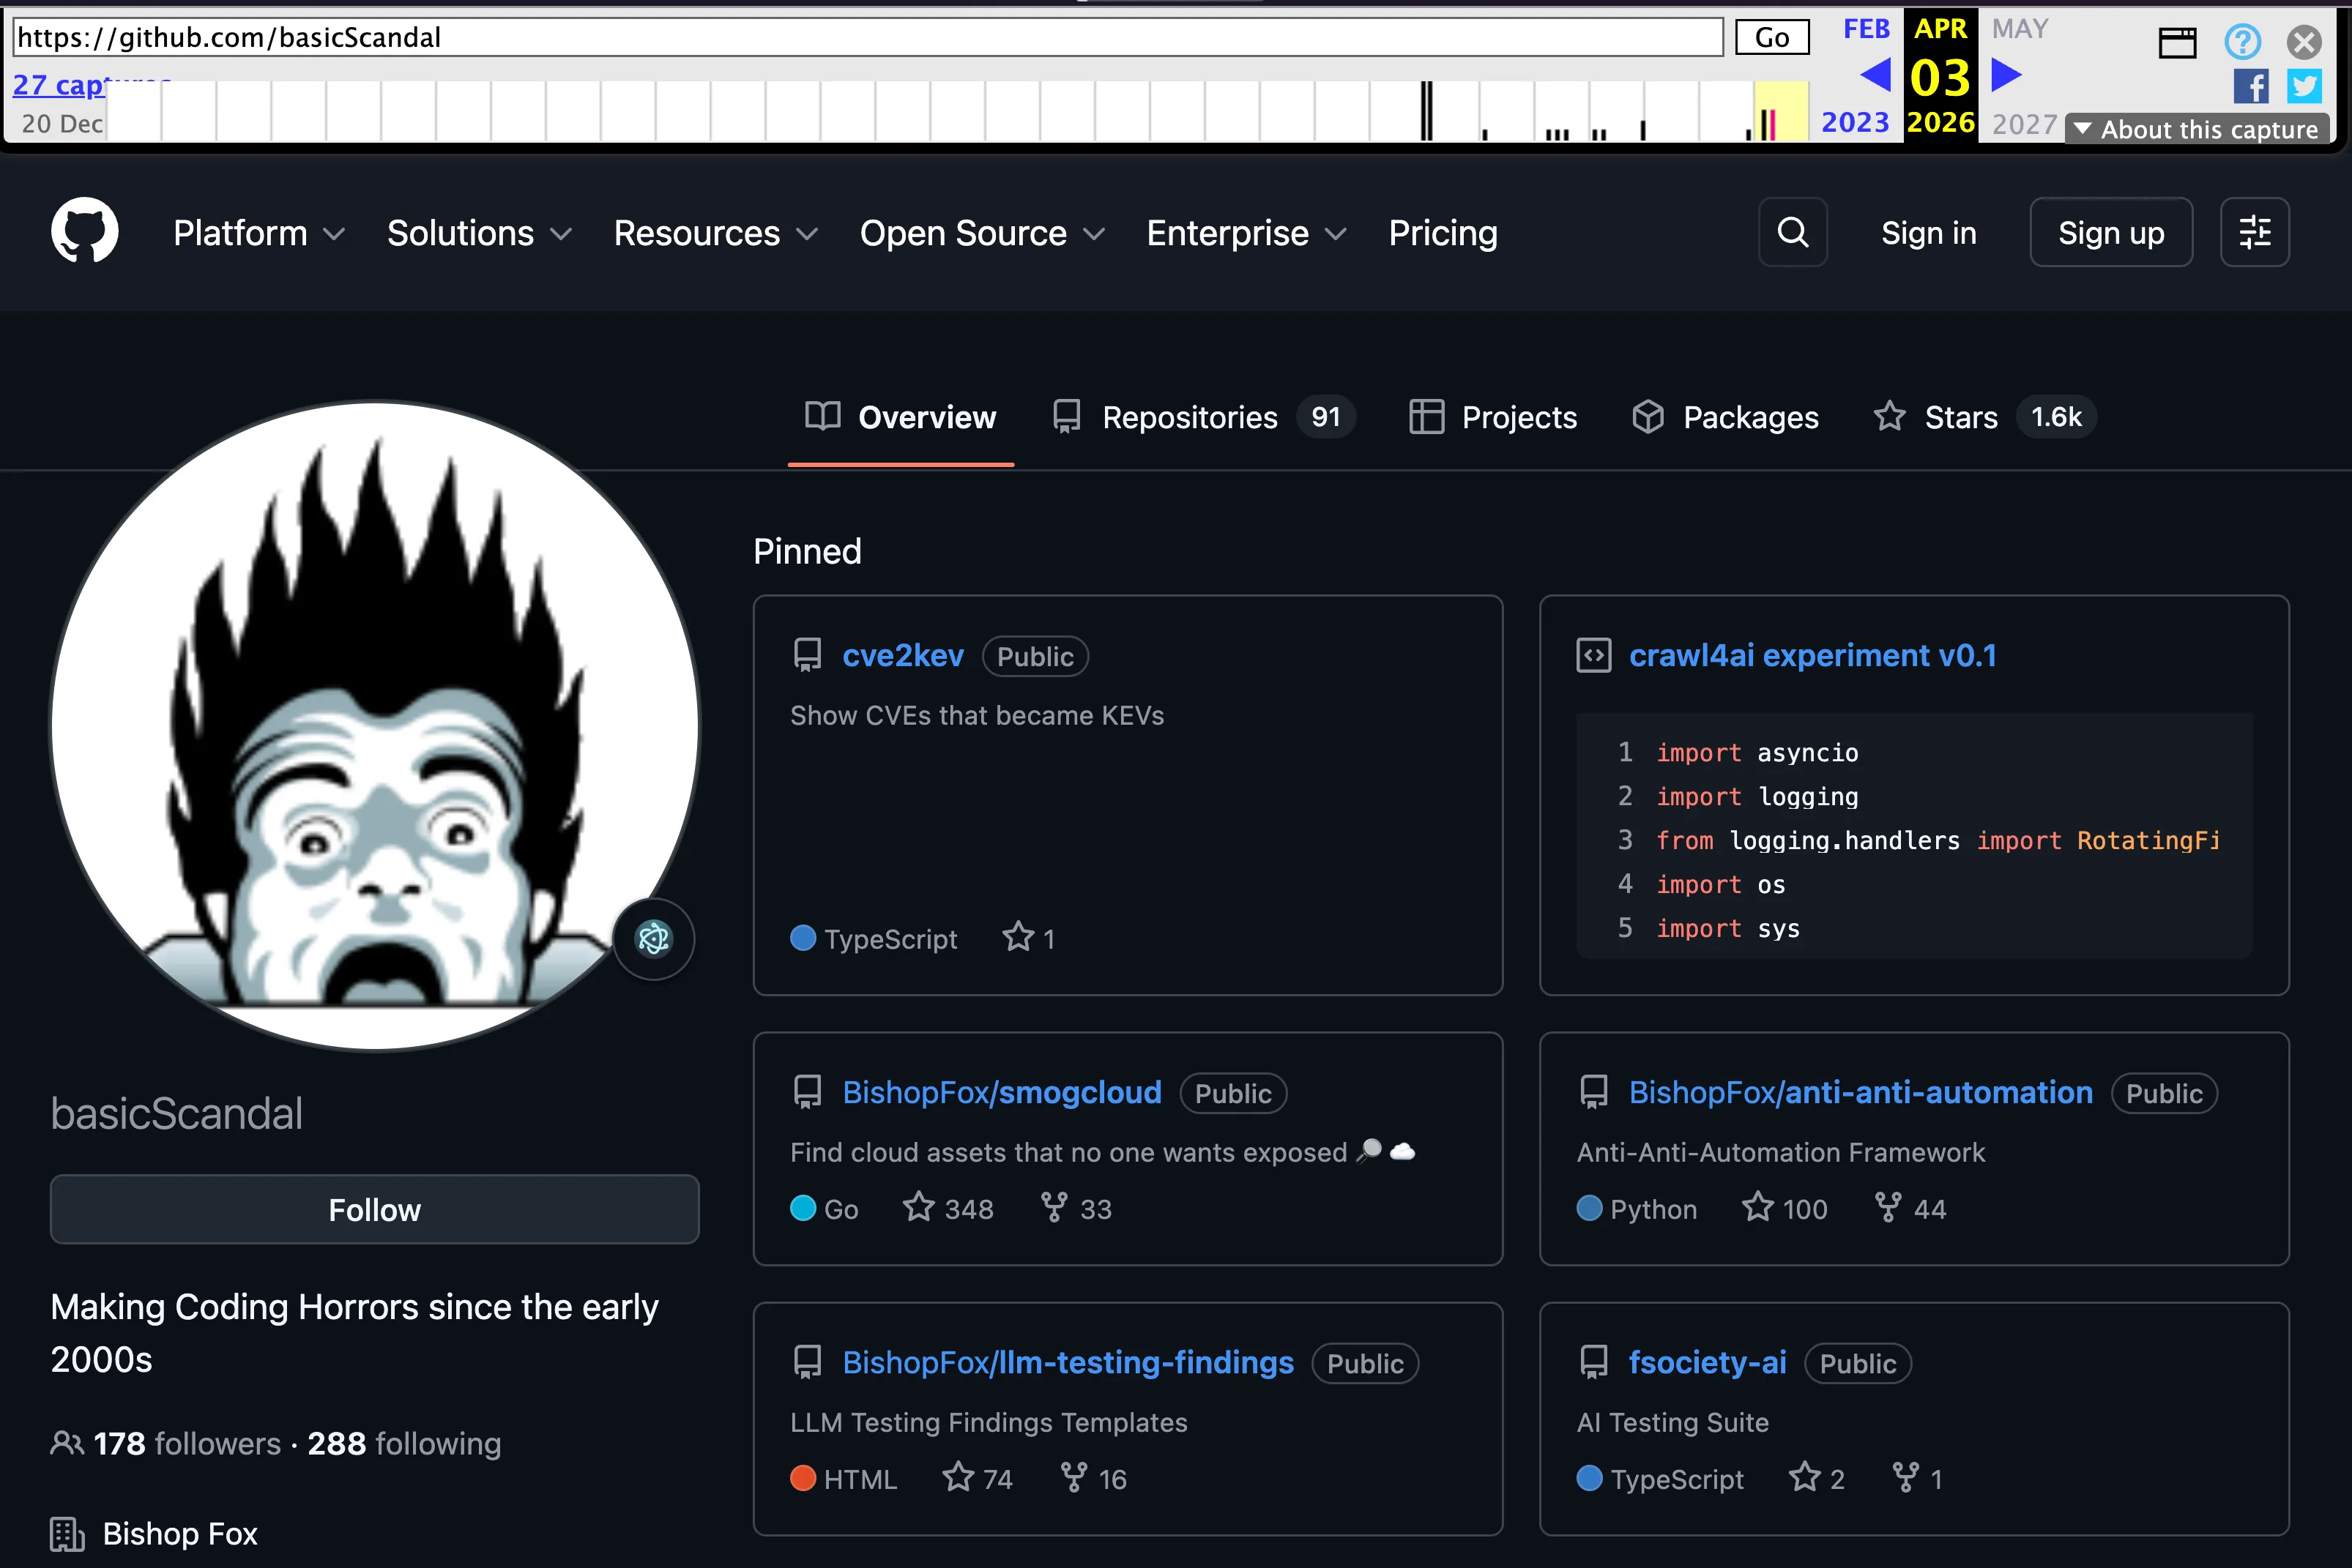Click the Wayback help question mark icon
Screen dimensions: 2352x1568
point(2242,41)
